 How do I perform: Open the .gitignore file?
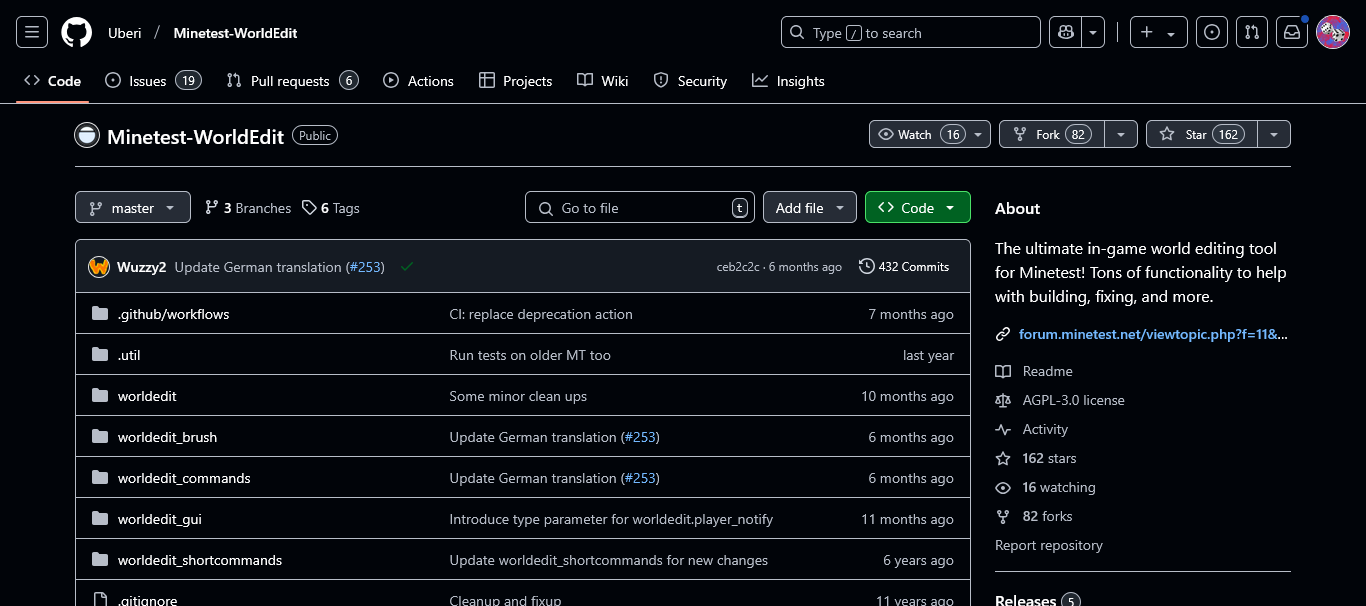pyautogui.click(x=147, y=600)
